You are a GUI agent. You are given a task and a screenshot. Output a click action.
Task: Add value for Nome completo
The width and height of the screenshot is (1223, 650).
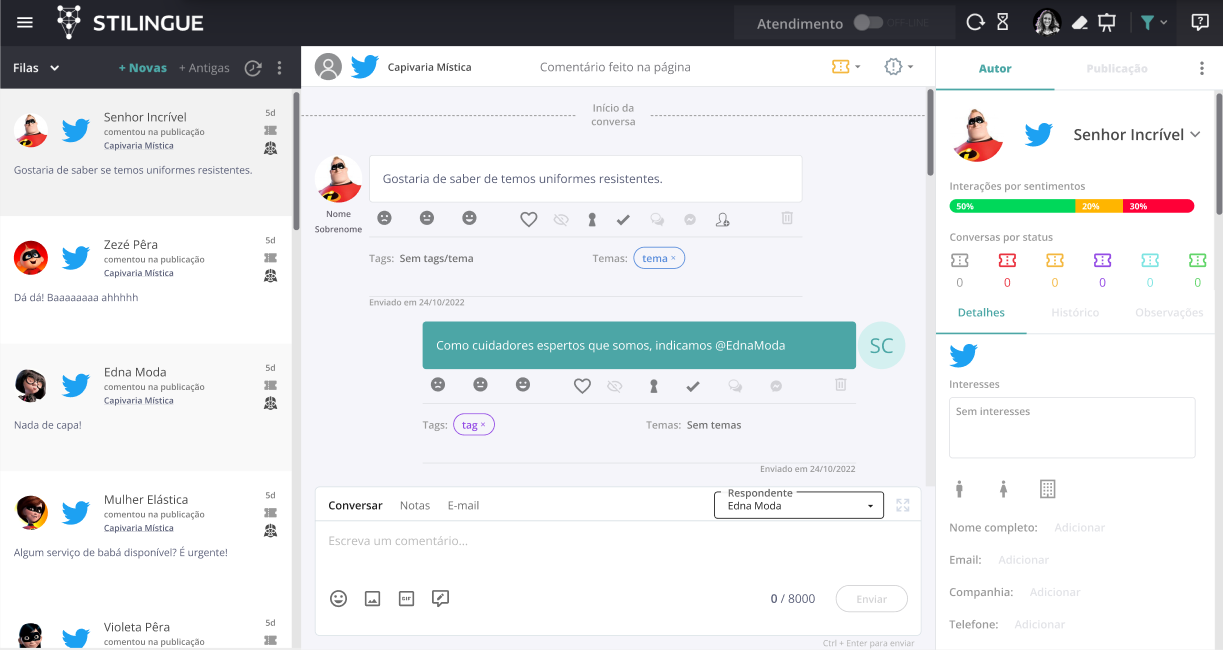(x=1080, y=527)
